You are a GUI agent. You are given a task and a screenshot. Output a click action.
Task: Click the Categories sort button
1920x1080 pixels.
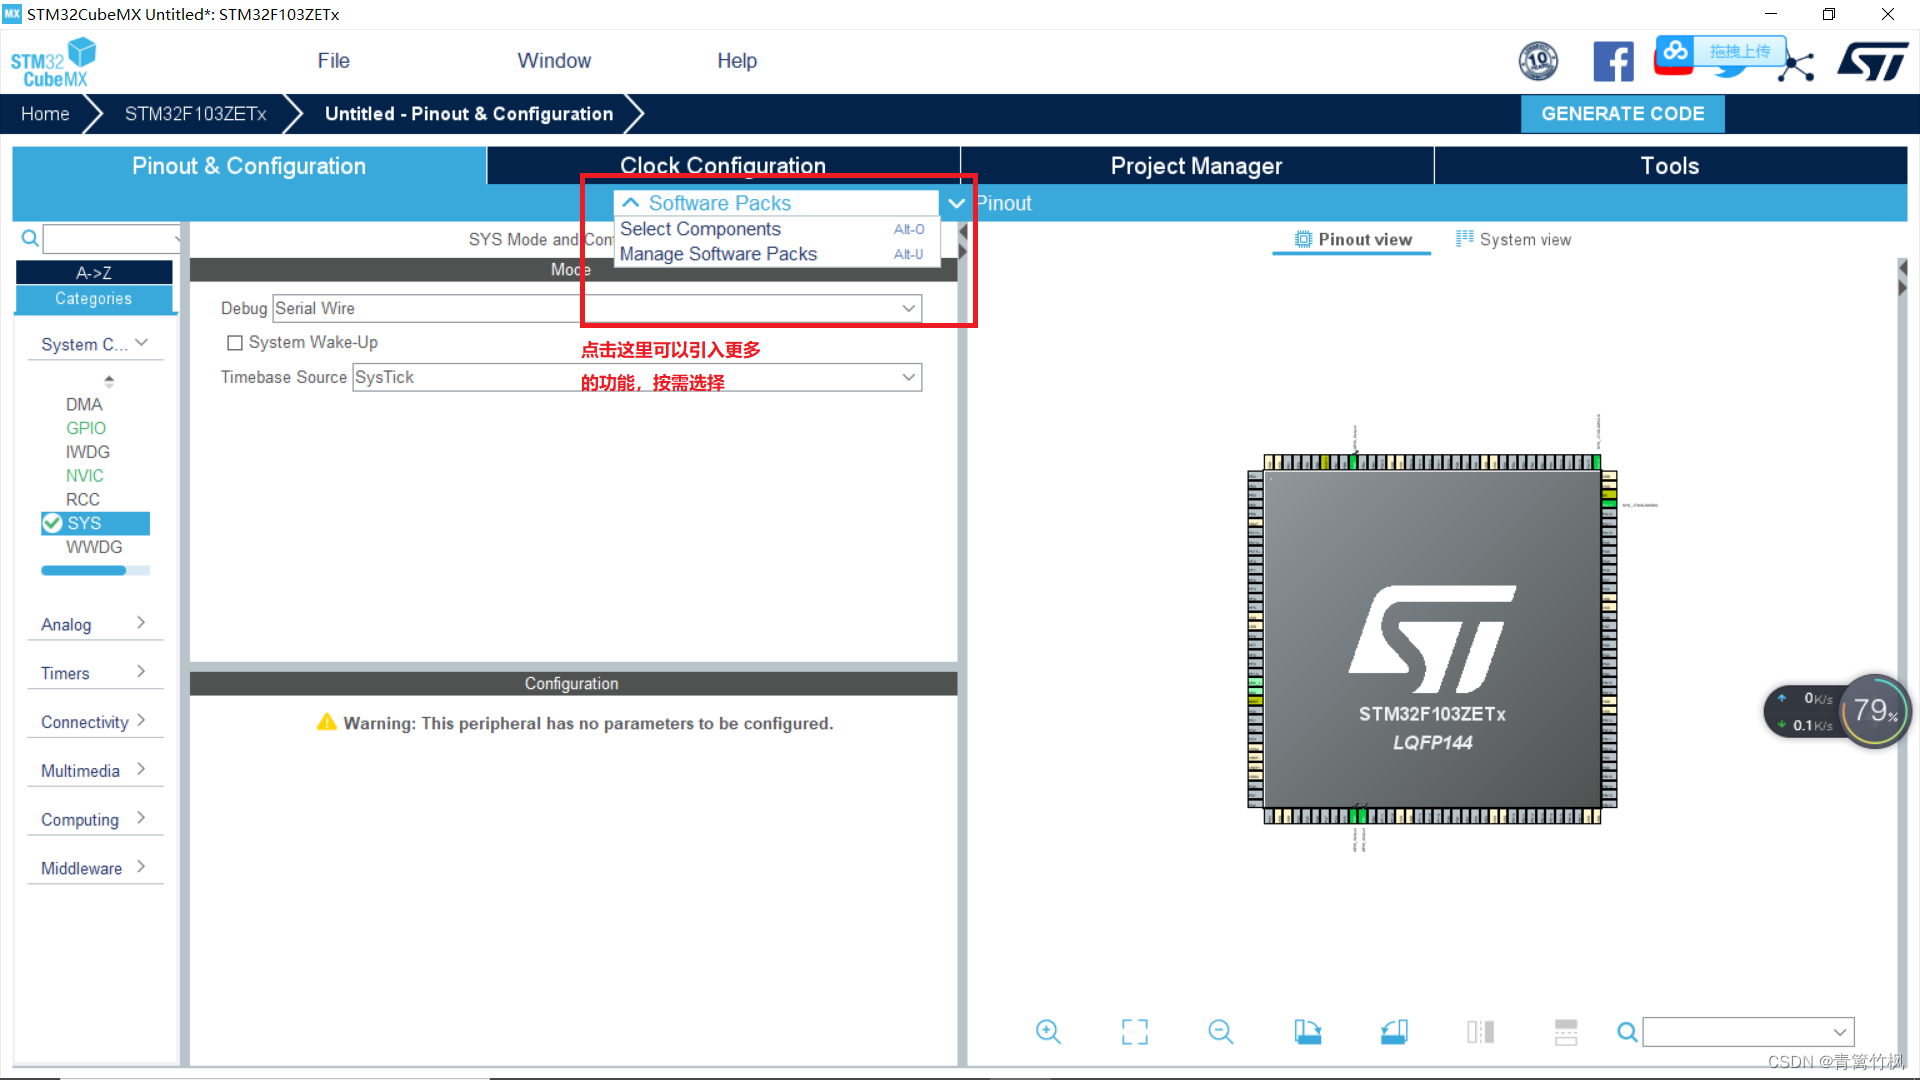pyautogui.click(x=94, y=298)
